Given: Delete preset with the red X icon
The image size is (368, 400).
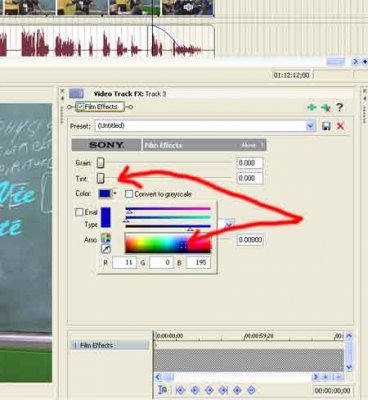Looking at the screenshot, I should click(x=340, y=126).
